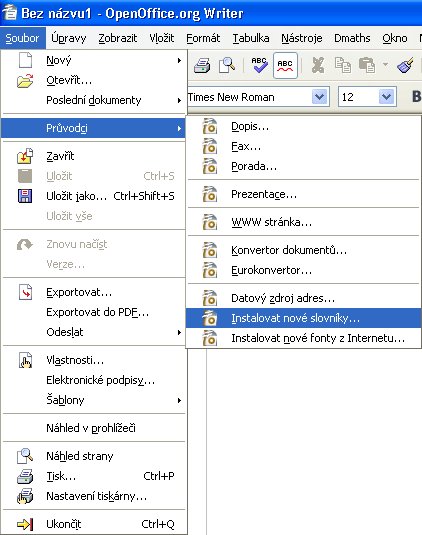The height and width of the screenshot is (535, 422).
Task: Open Page Preview magnifier toolbar icon
Action: click(x=227, y=65)
